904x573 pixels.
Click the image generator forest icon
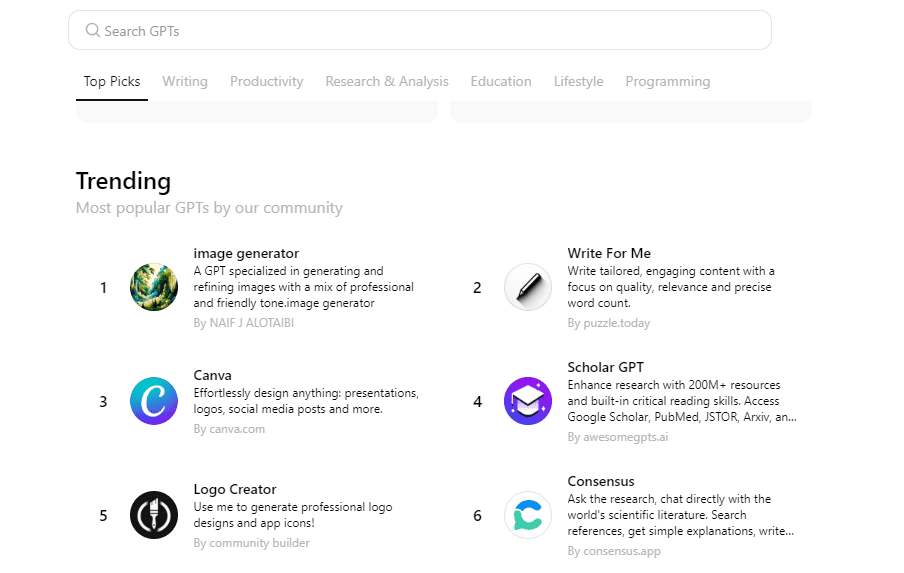(154, 288)
